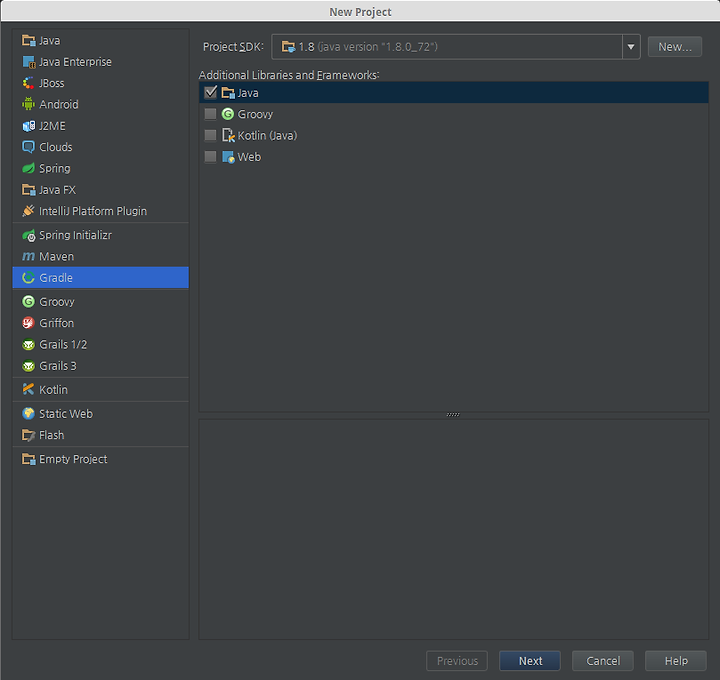
Task: Open Help for the dialog
Action: click(x=676, y=661)
